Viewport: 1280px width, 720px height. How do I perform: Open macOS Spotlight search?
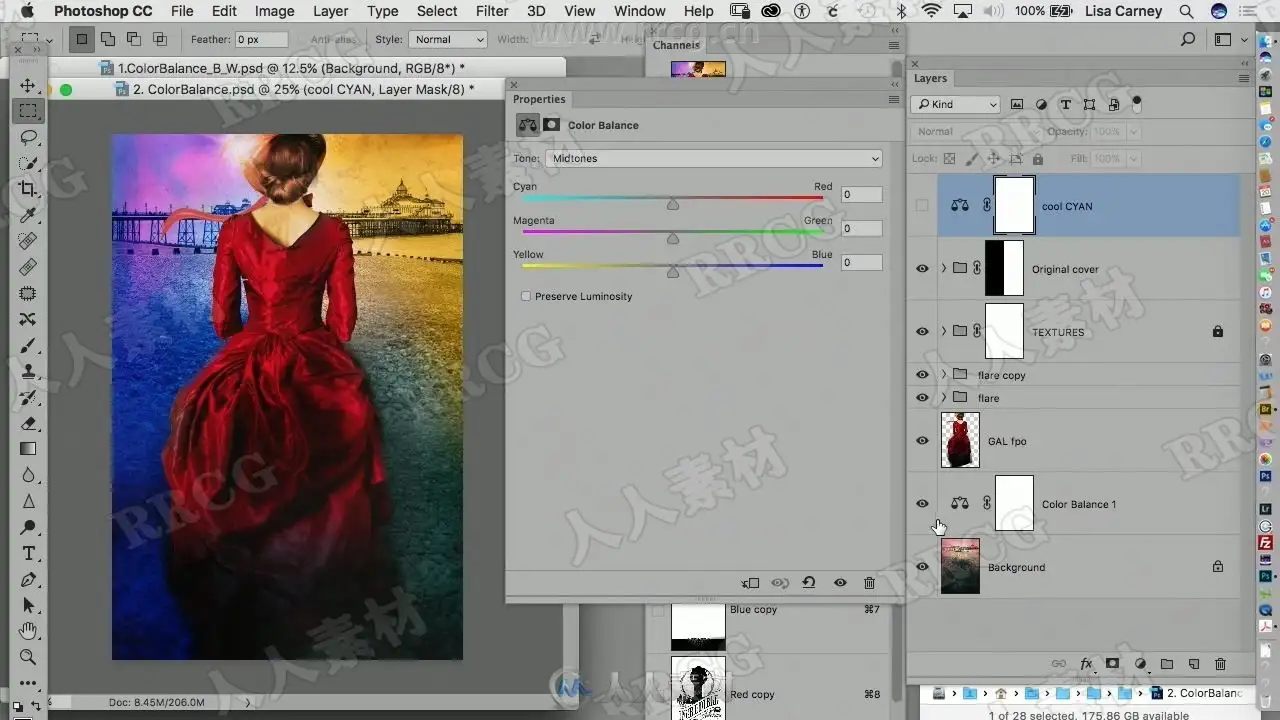coord(1186,11)
